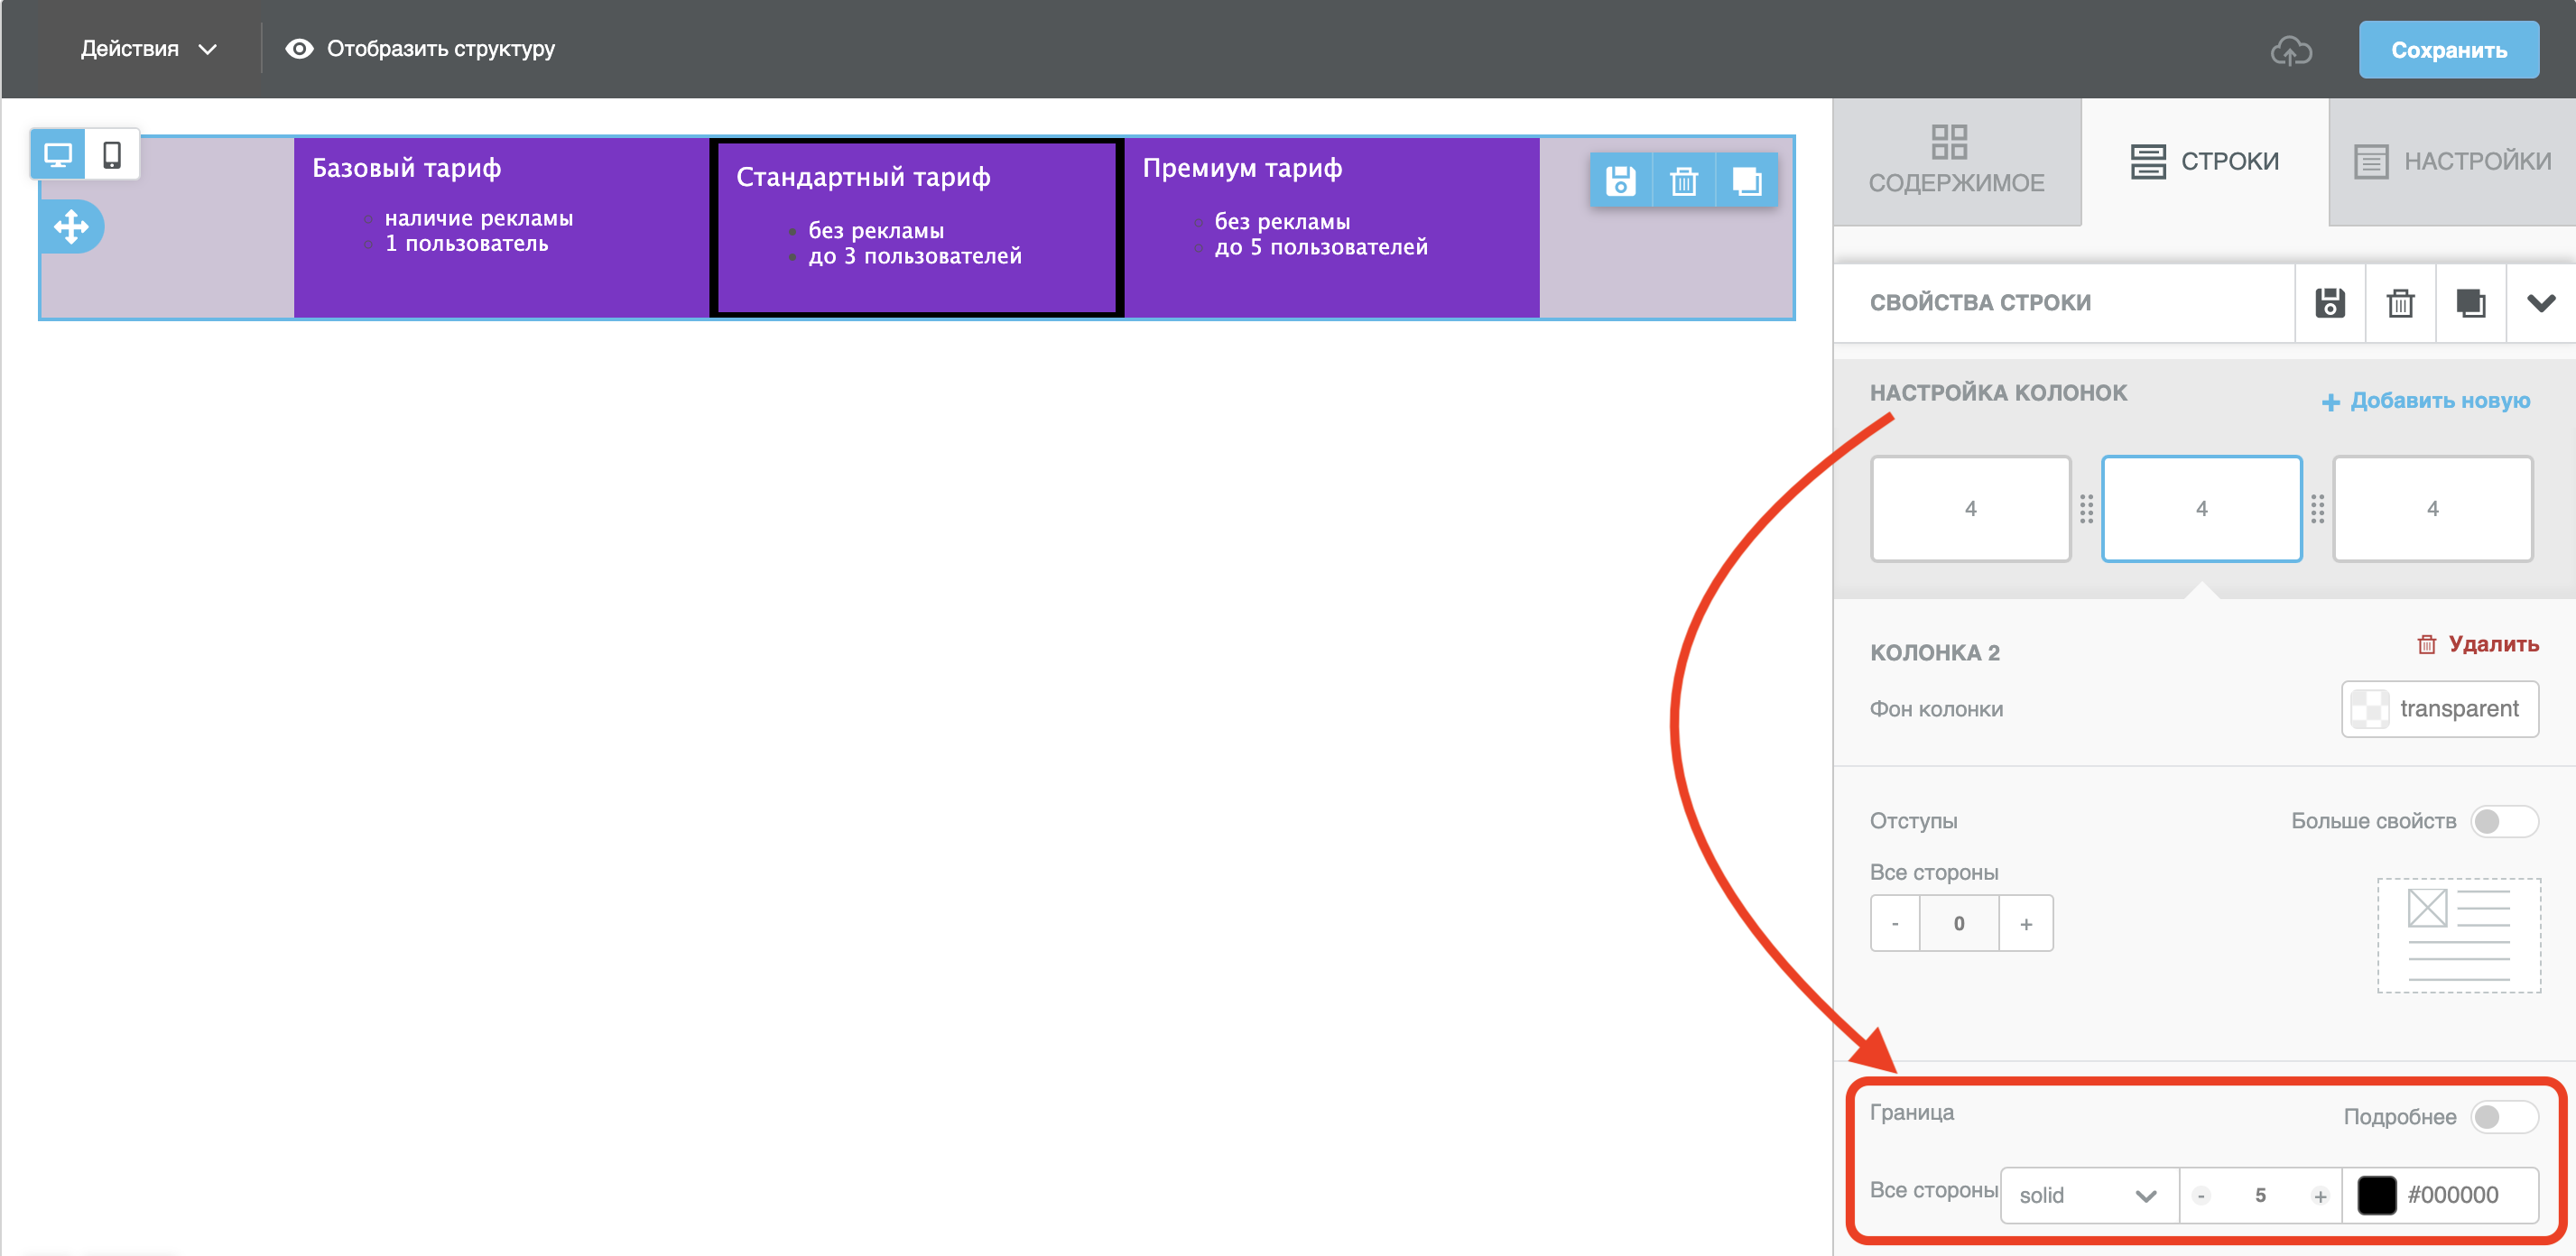Select the first column box

[1970, 508]
